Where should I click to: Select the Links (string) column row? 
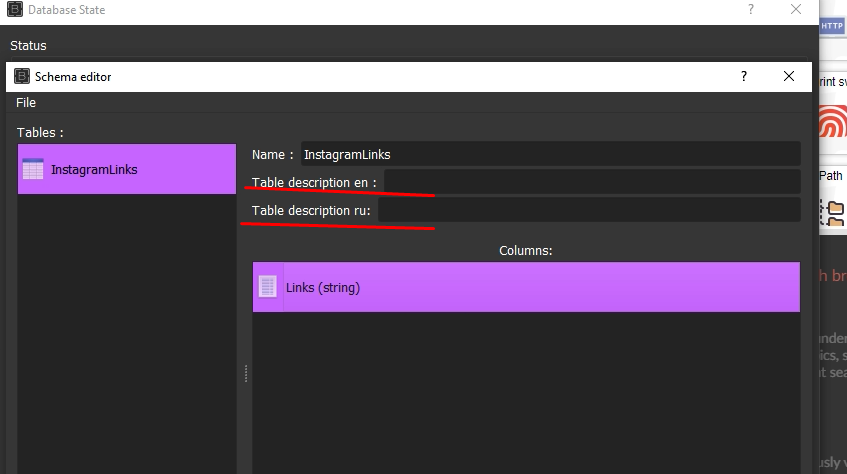point(526,287)
